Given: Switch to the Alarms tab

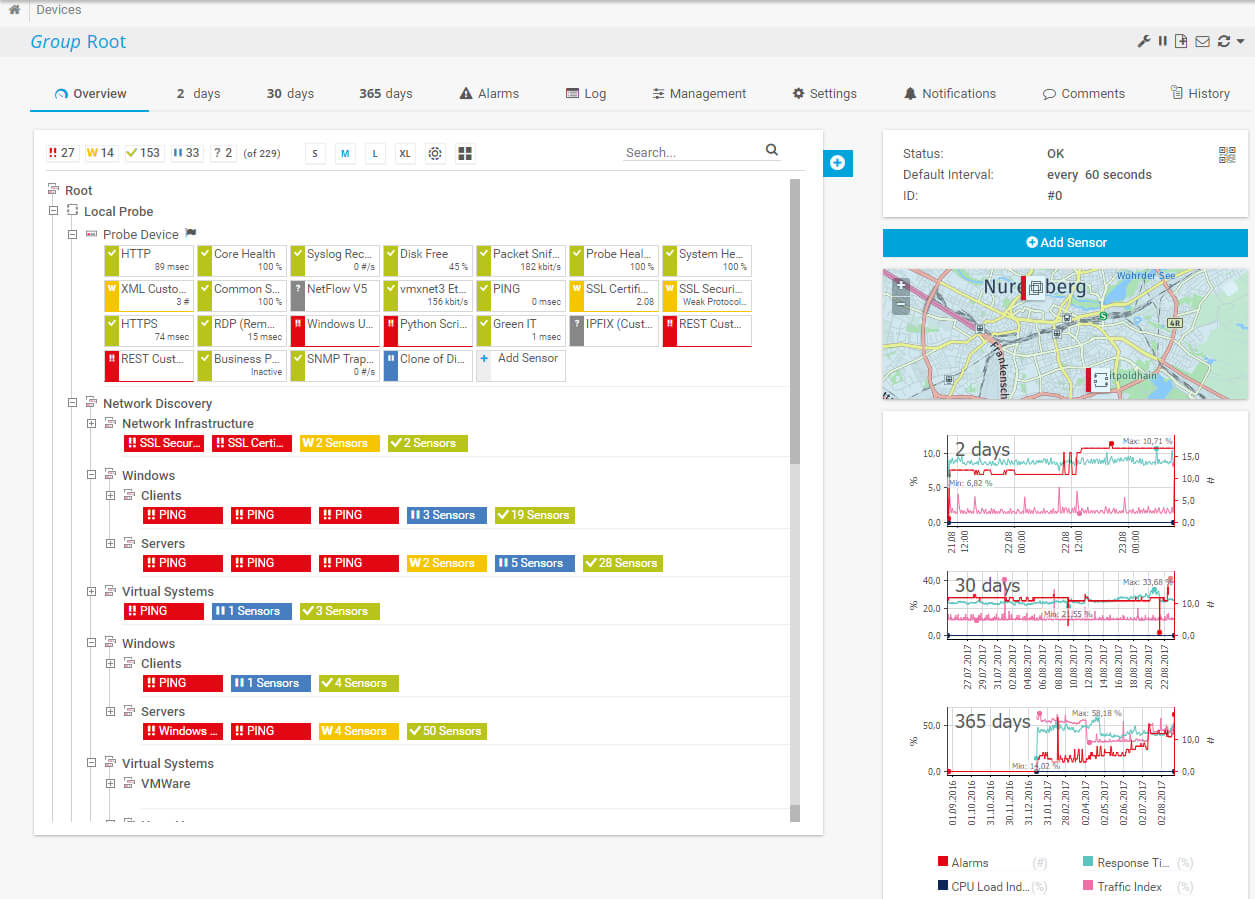Looking at the screenshot, I should 489,93.
